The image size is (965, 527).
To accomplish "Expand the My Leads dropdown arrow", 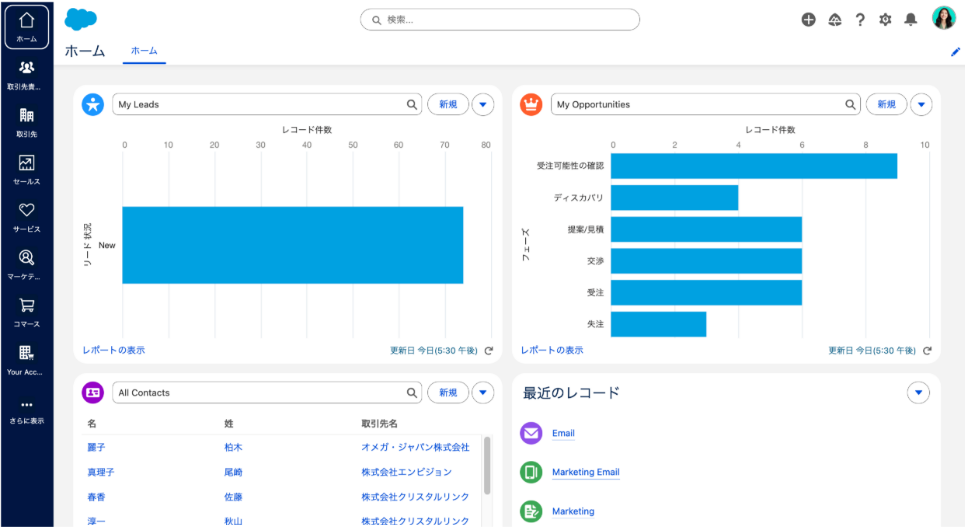I will click(x=483, y=104).
